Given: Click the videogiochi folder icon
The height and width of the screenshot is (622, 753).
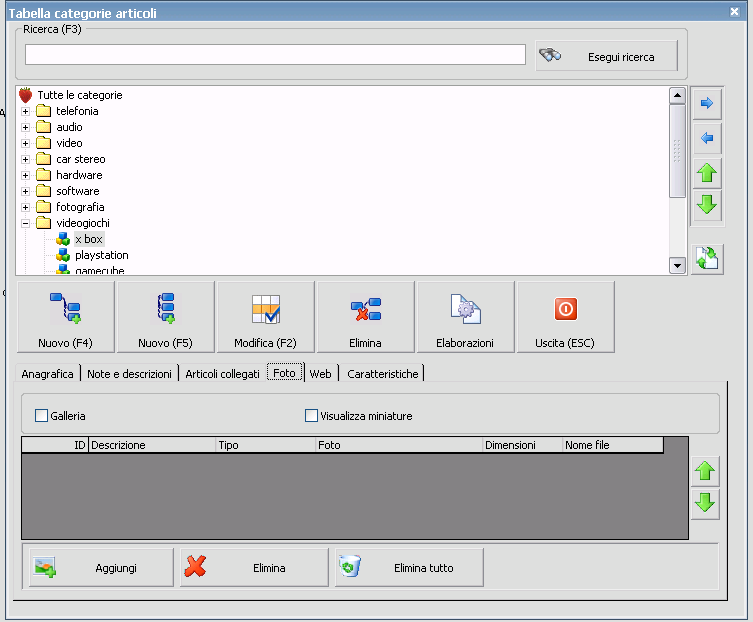Looking at the screenshot, I should (44, 223).
